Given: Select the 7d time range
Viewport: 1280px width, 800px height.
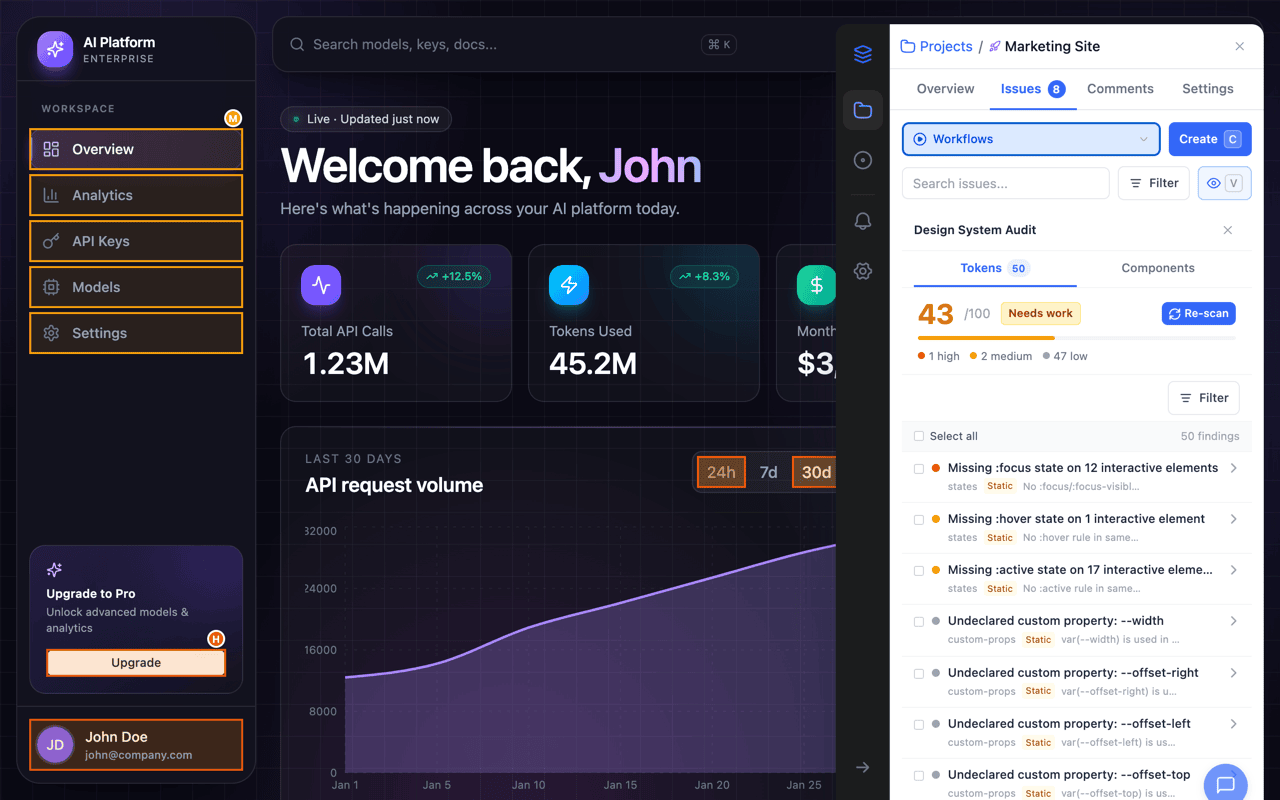Looking at the screenshot, I should (768, 472).
